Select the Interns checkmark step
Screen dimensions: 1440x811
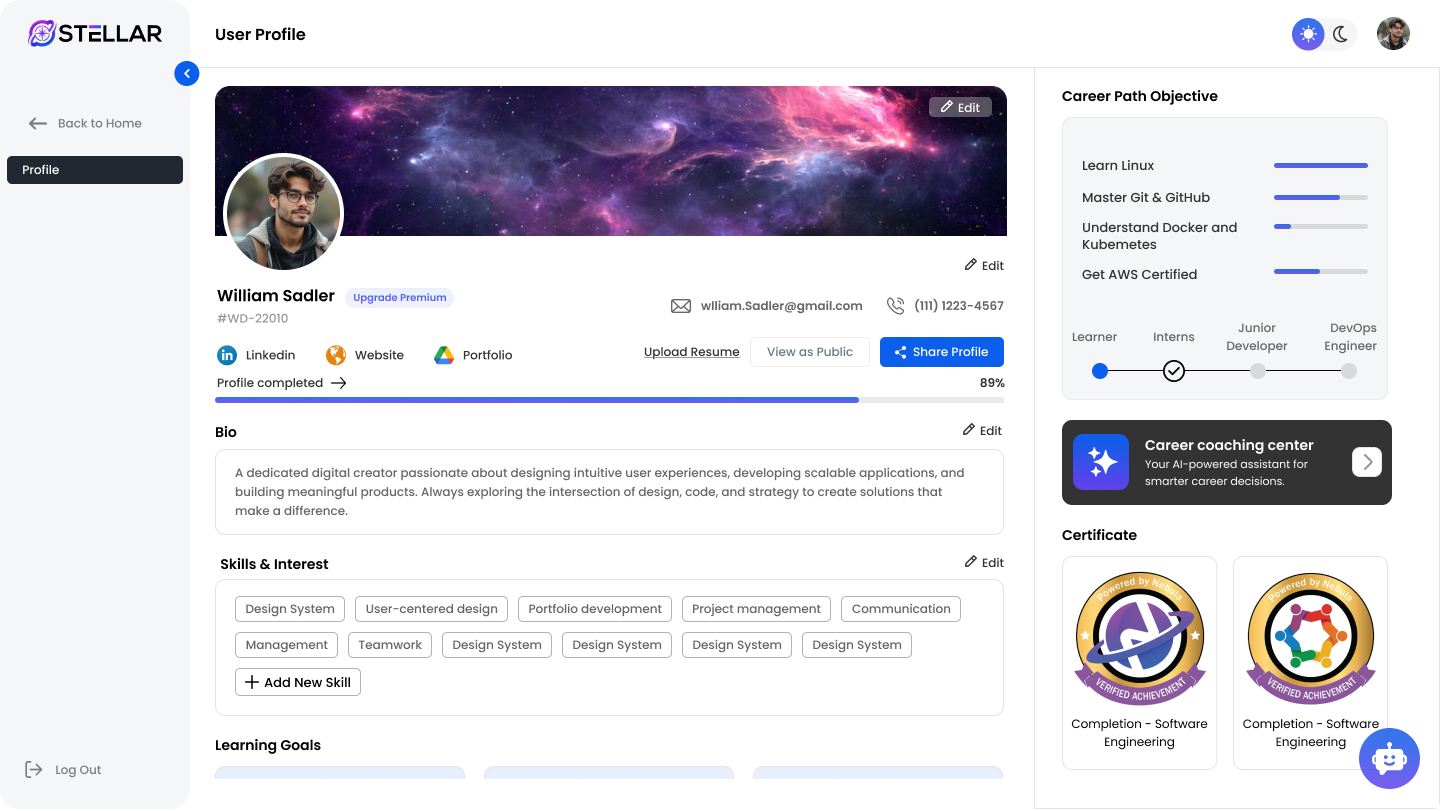coord(1174,371)
